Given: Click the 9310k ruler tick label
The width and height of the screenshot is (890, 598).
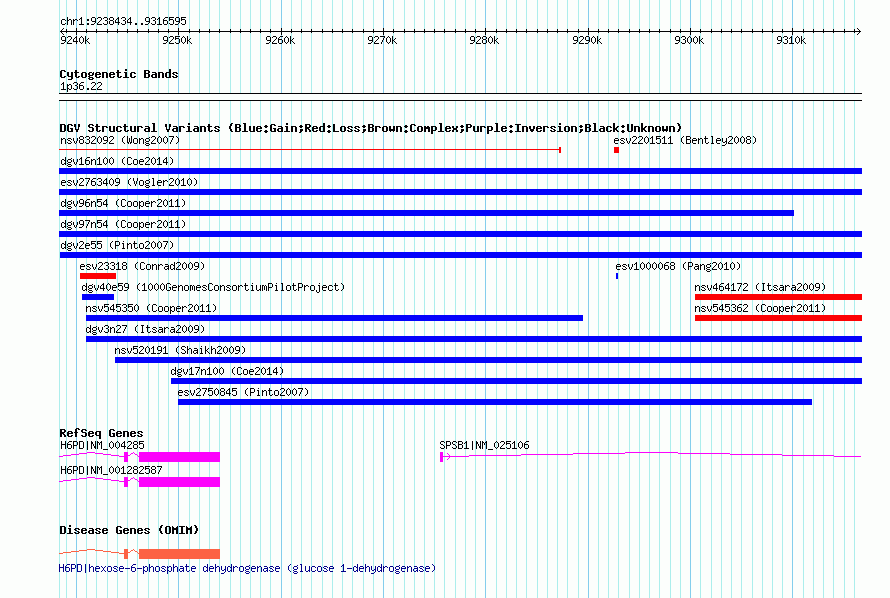Looking at the screenshot, I should pyautogui.click(x=791, y=40).
